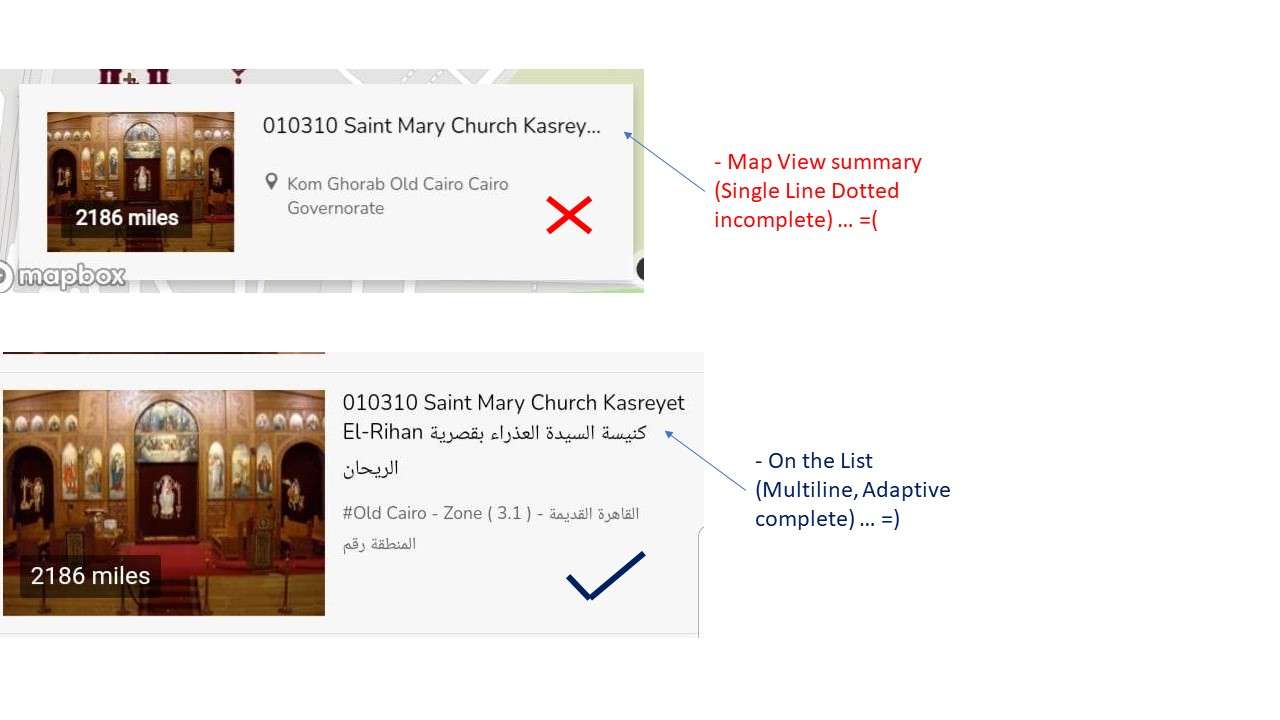Click the blue checkmark on the list item
1280x720 pixels.
pyautogui.click(x=606, y=576)
